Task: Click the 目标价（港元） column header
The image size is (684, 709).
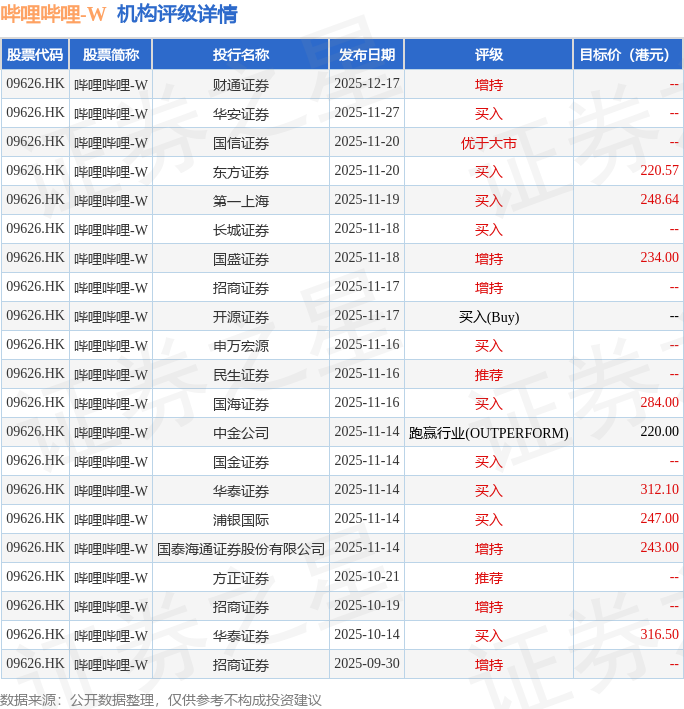Action: tap(628, 55)
